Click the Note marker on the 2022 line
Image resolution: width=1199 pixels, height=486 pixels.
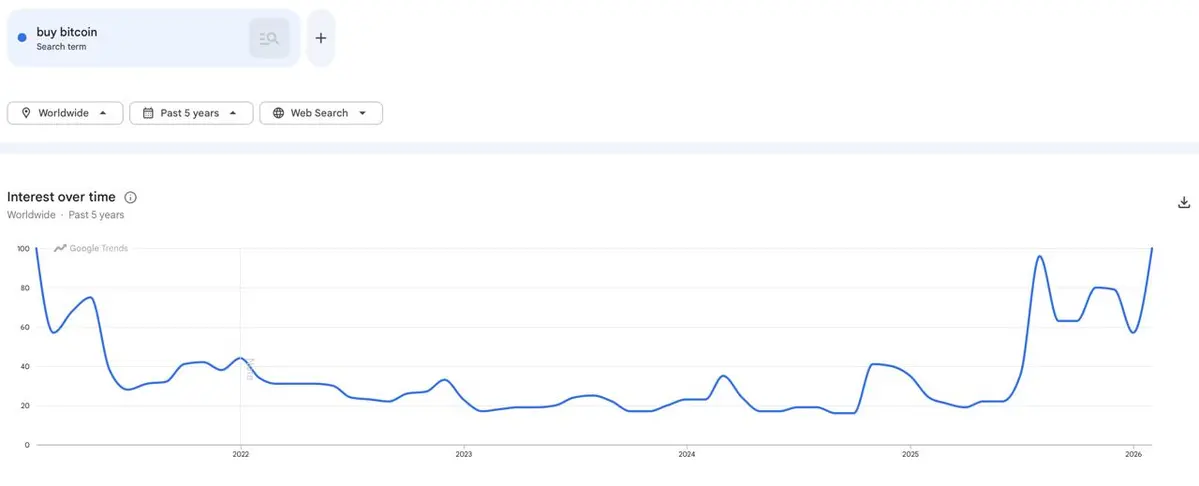[x=250, y=369]
